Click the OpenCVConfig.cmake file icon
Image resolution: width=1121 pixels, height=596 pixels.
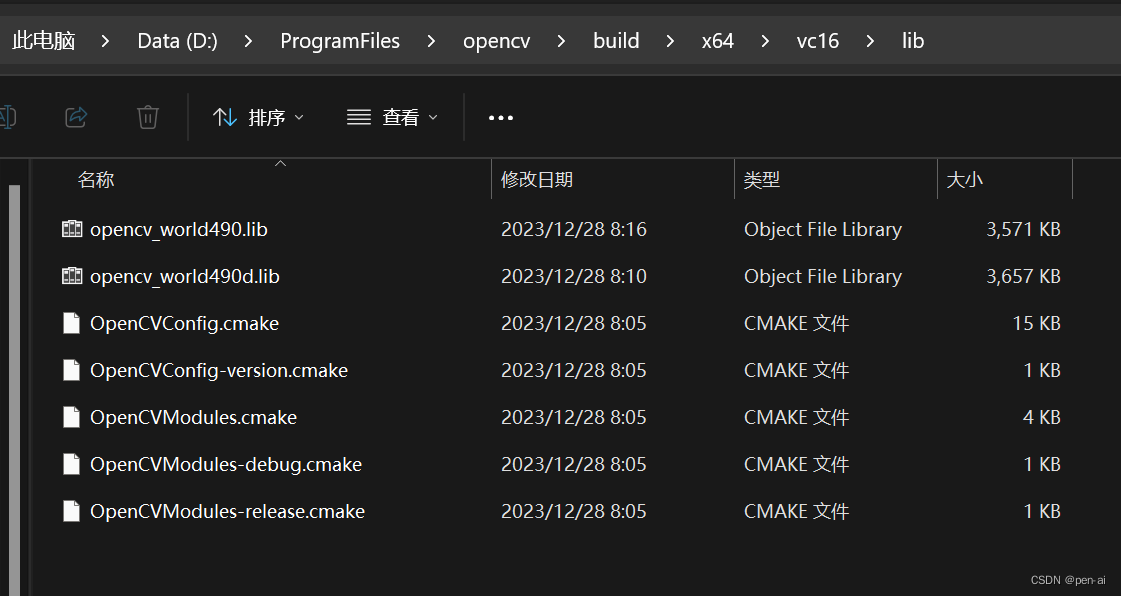click(71, 322)
